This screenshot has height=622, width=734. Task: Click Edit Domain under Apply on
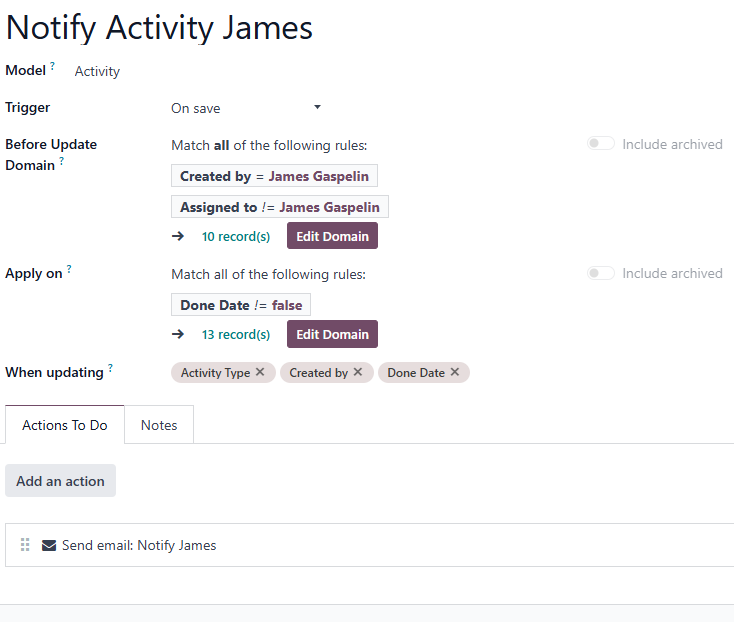(x=332, y=334)
